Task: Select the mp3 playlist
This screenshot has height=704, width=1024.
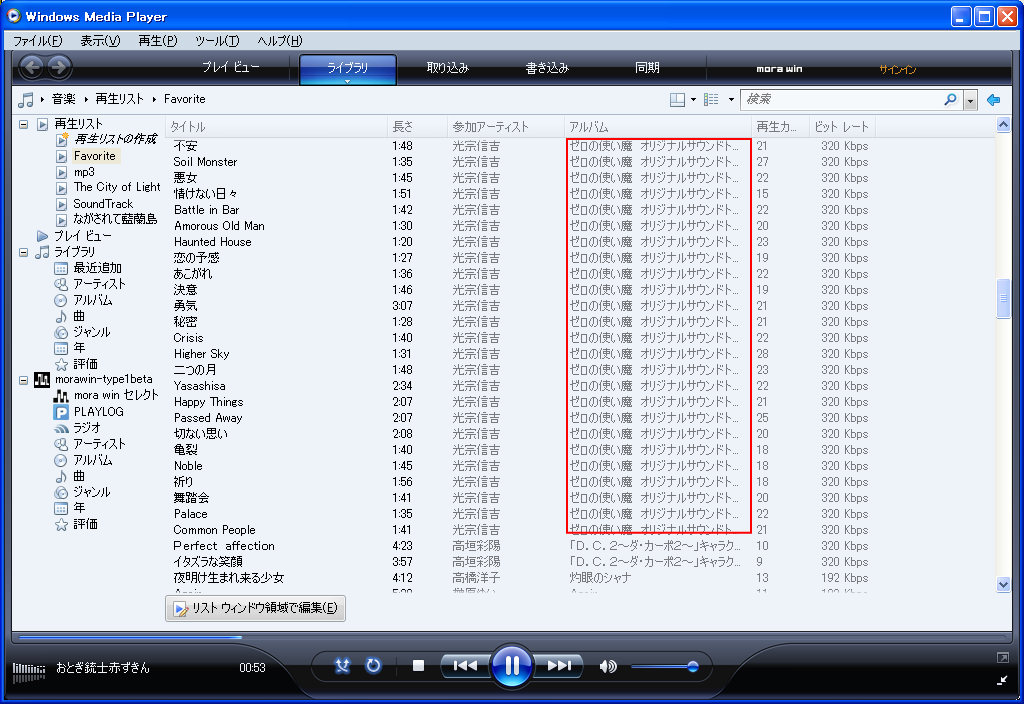Action: click(x=84, y=172)
